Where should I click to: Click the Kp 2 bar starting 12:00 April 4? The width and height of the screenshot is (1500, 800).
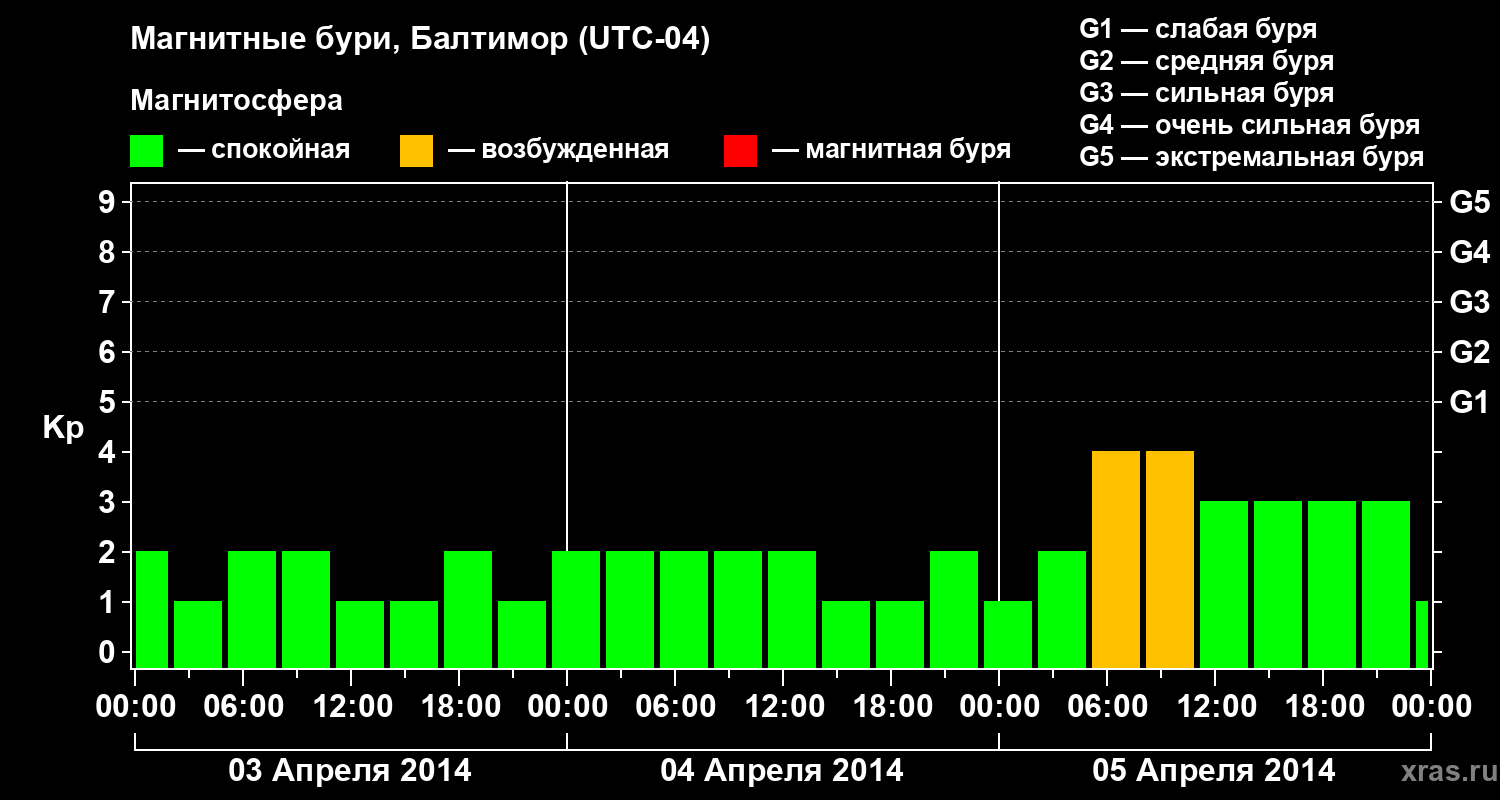(792, 610)
